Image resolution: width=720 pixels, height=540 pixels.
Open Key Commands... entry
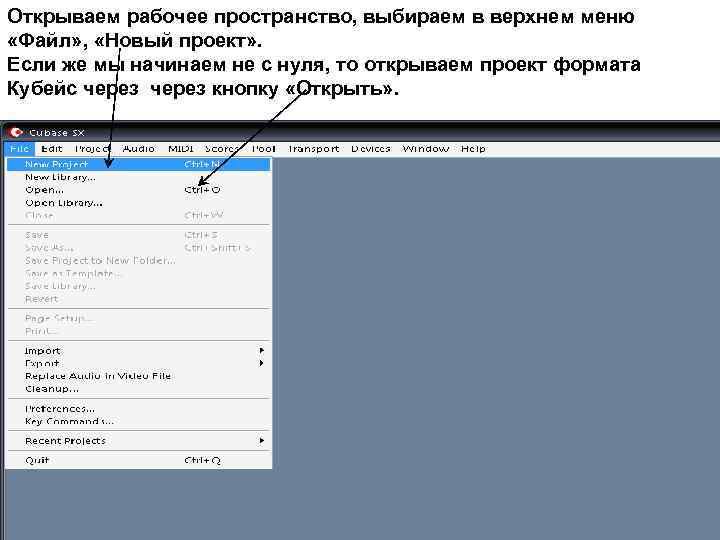click(139, 421)
